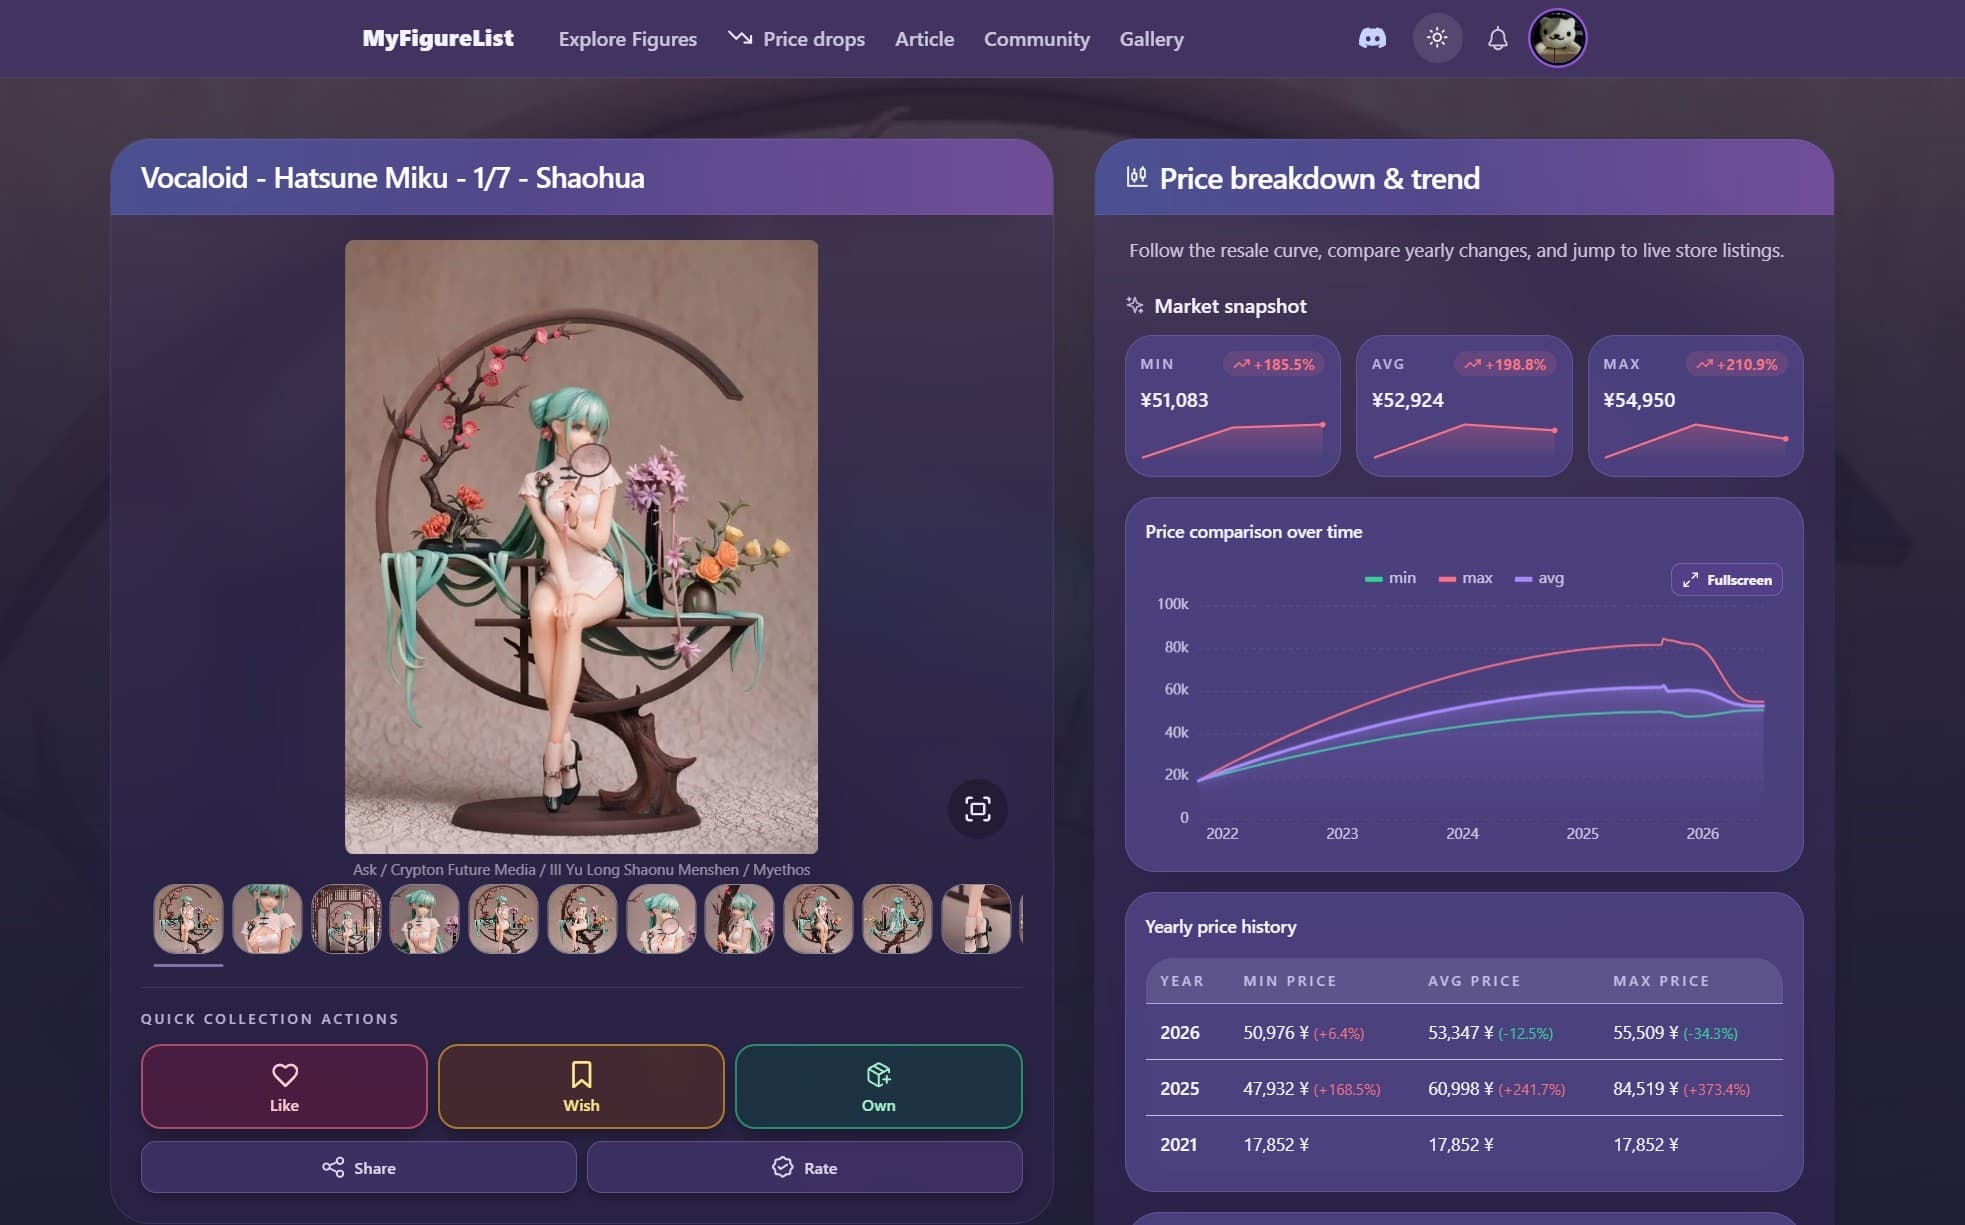Mark the figure as Own
1965x1225 pixels.
(x=878, y=1086)
